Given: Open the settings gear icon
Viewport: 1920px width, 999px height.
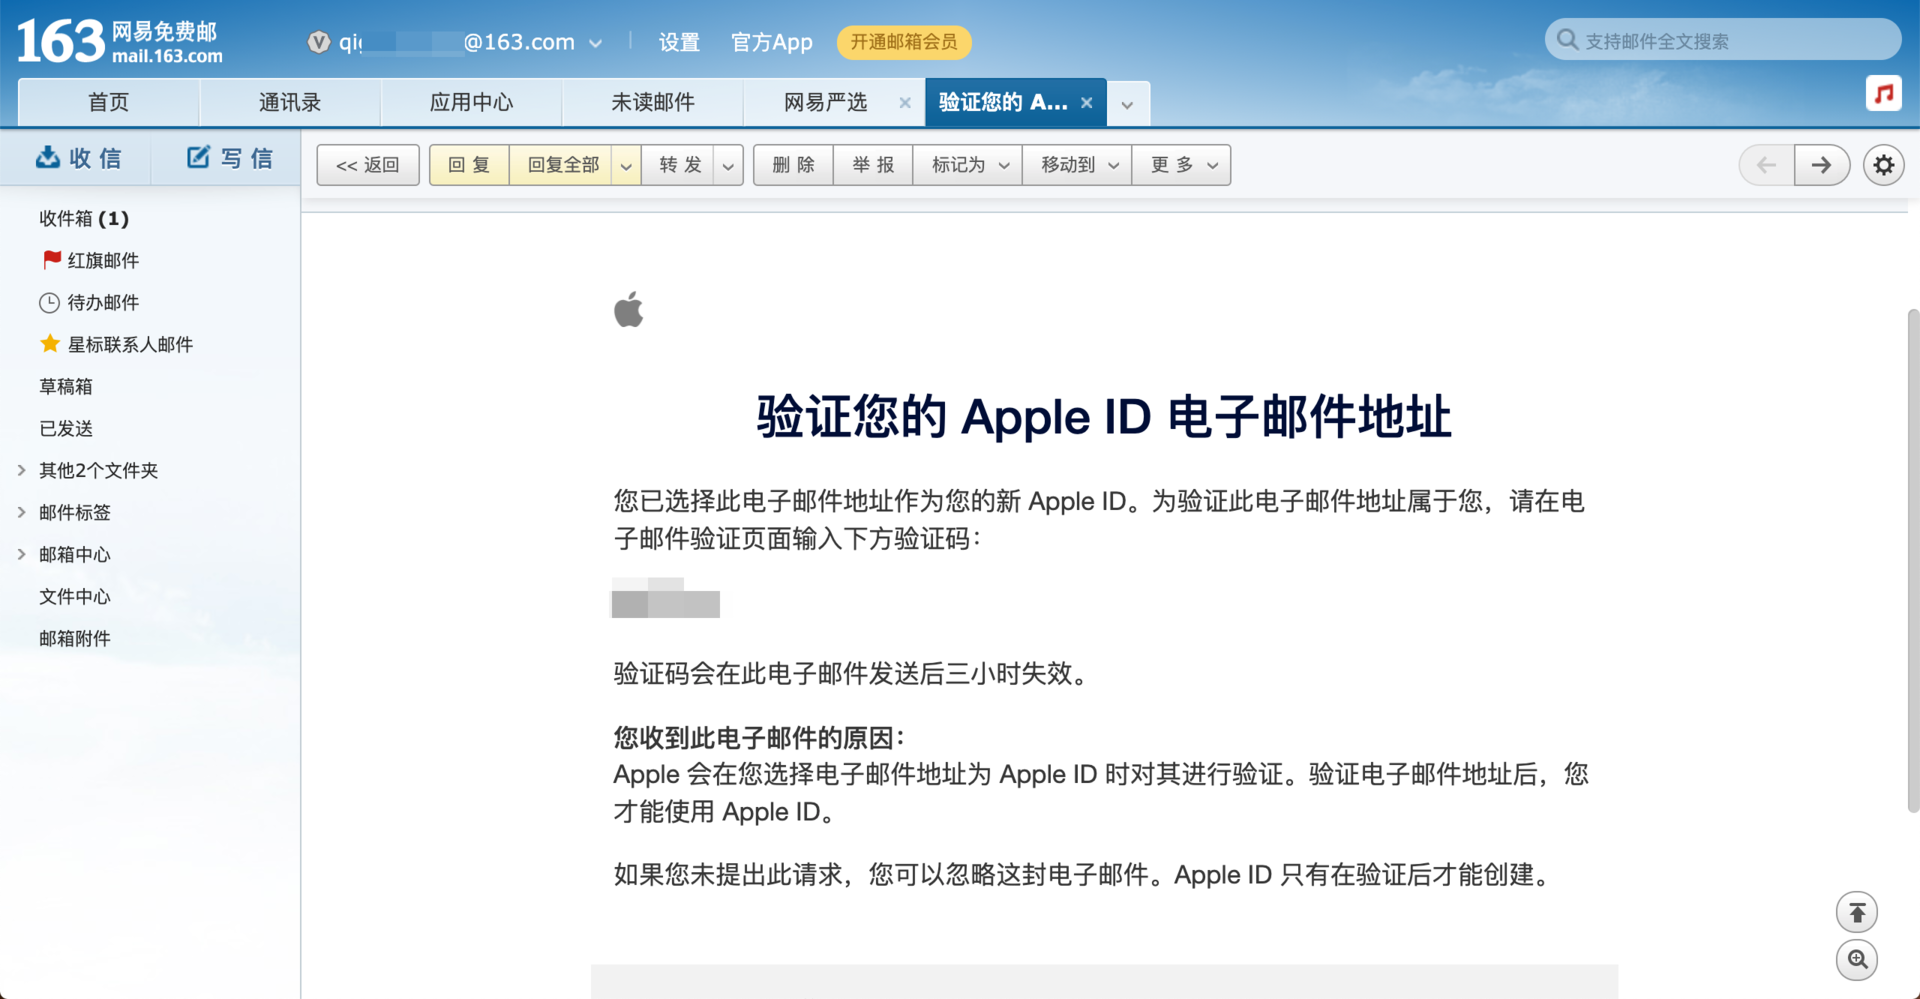Looking at the screenshot, I should (x=1883, y=165).
